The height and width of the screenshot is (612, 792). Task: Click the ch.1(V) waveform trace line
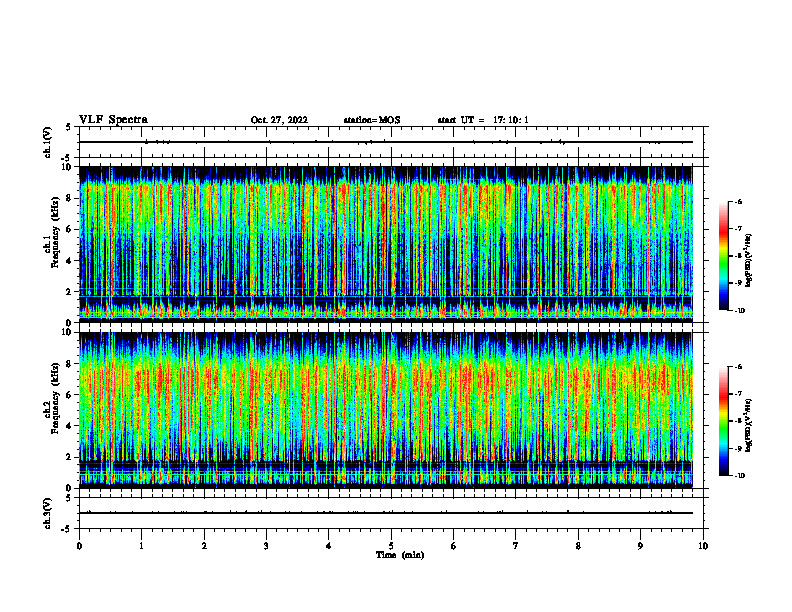(x=386, y=142)
